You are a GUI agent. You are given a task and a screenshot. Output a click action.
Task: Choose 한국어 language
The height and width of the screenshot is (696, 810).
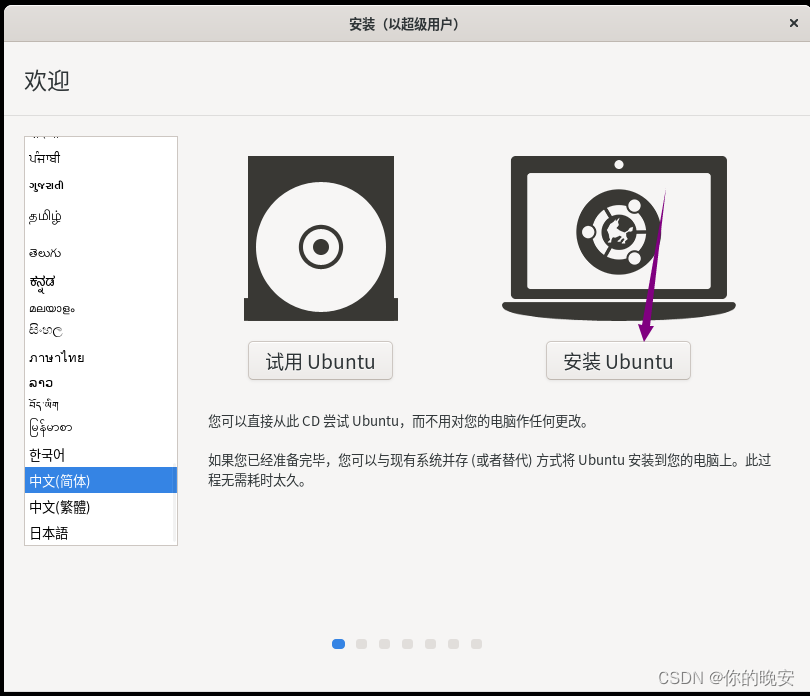(101, 455)
